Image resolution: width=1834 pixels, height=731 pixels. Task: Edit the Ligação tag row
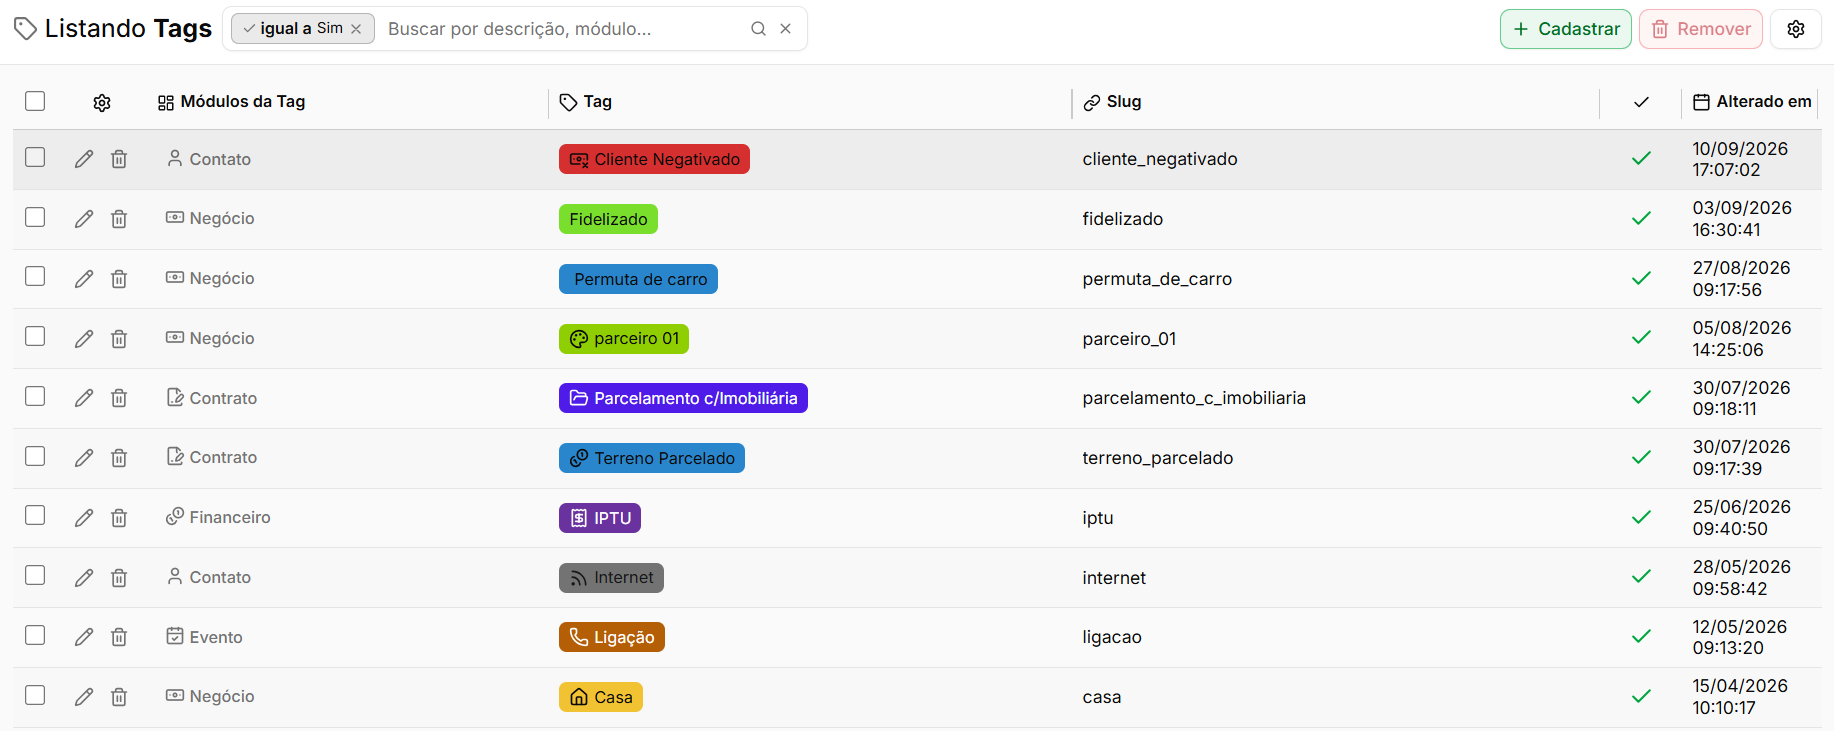[84, 637]
